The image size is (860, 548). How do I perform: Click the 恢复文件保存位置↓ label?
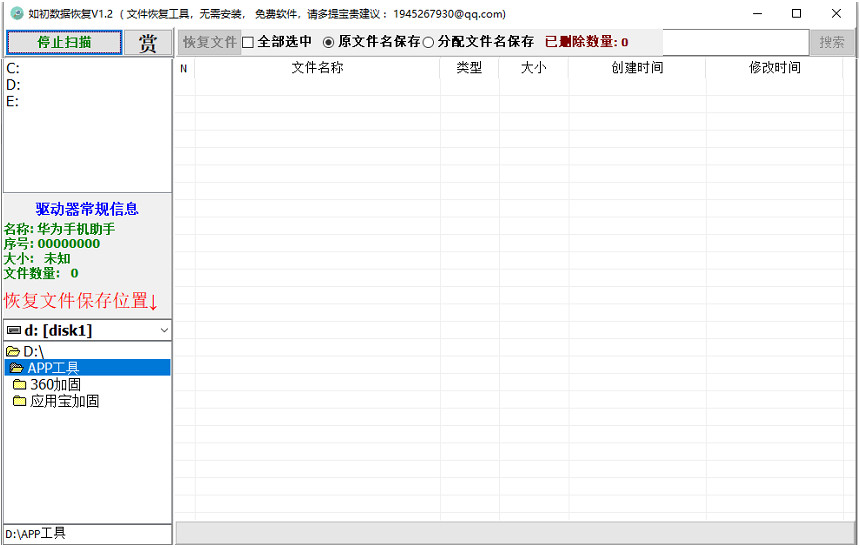tap(81, 301)
